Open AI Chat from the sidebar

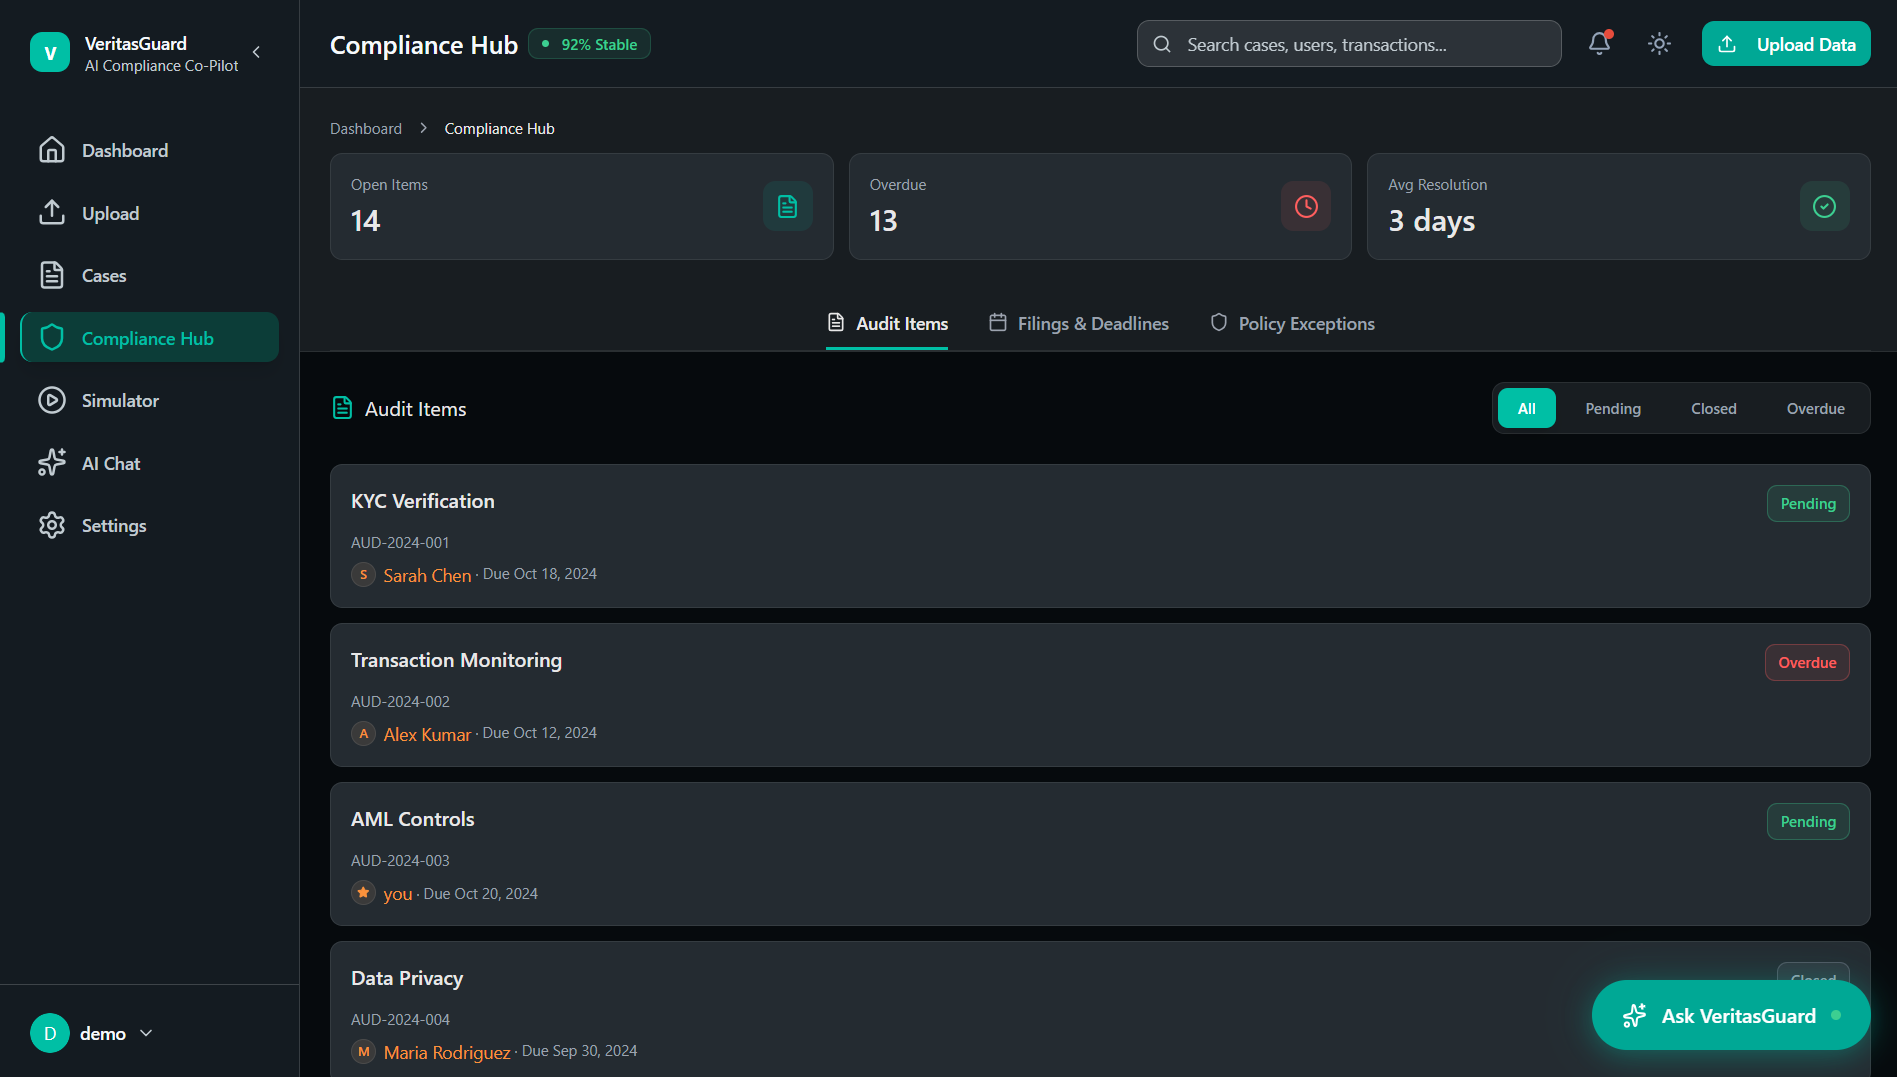click(x=149, y=463)
